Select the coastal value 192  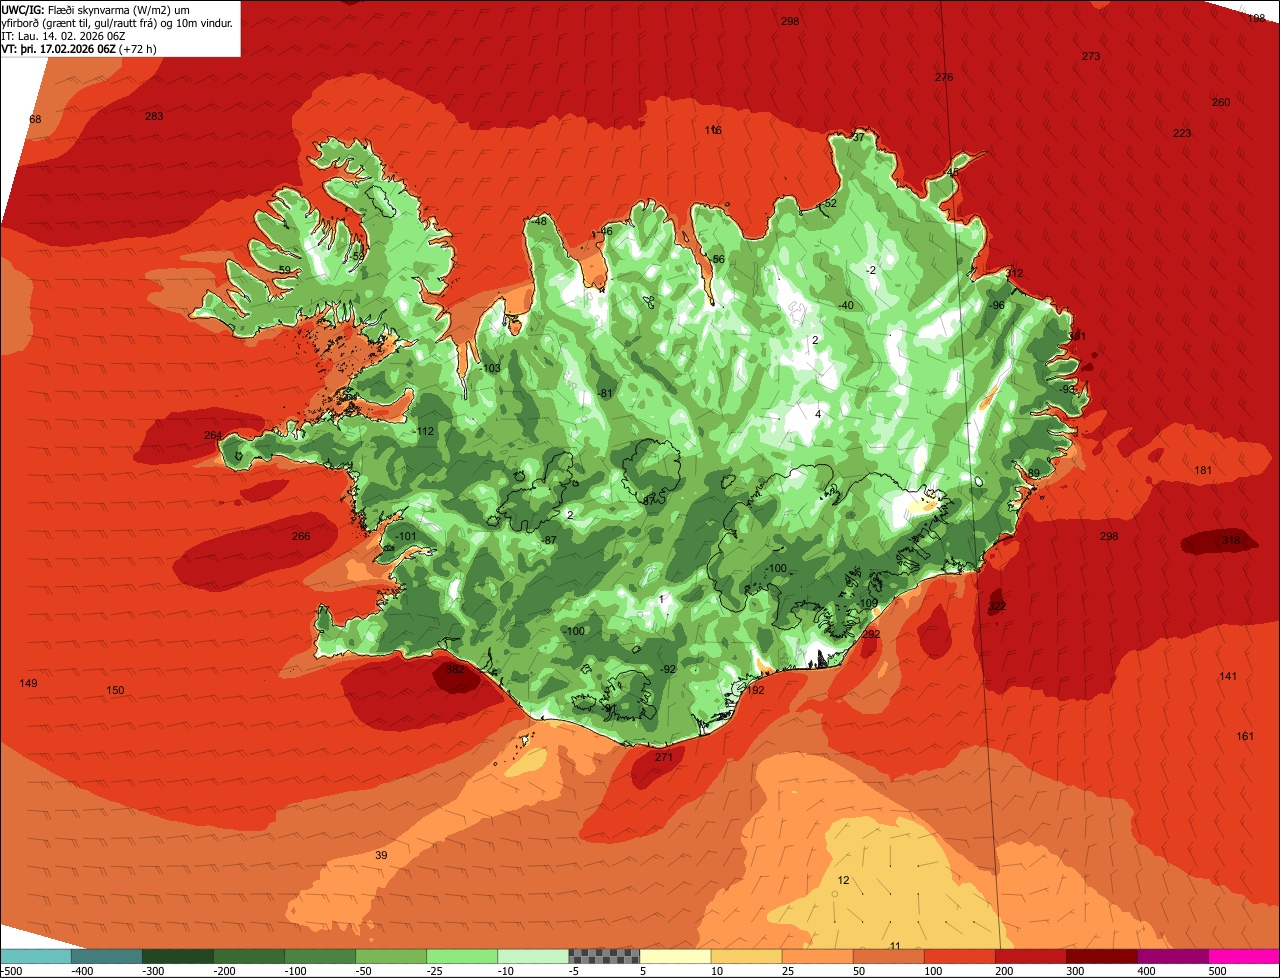tap(755, 690)
